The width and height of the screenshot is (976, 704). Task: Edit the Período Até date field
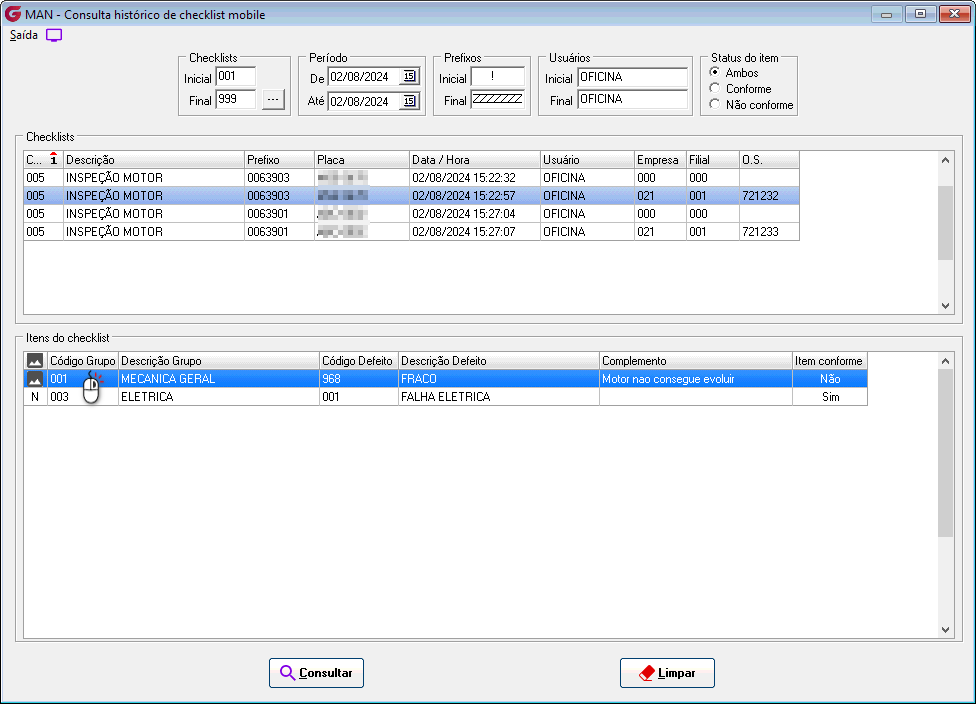(364, 101)
